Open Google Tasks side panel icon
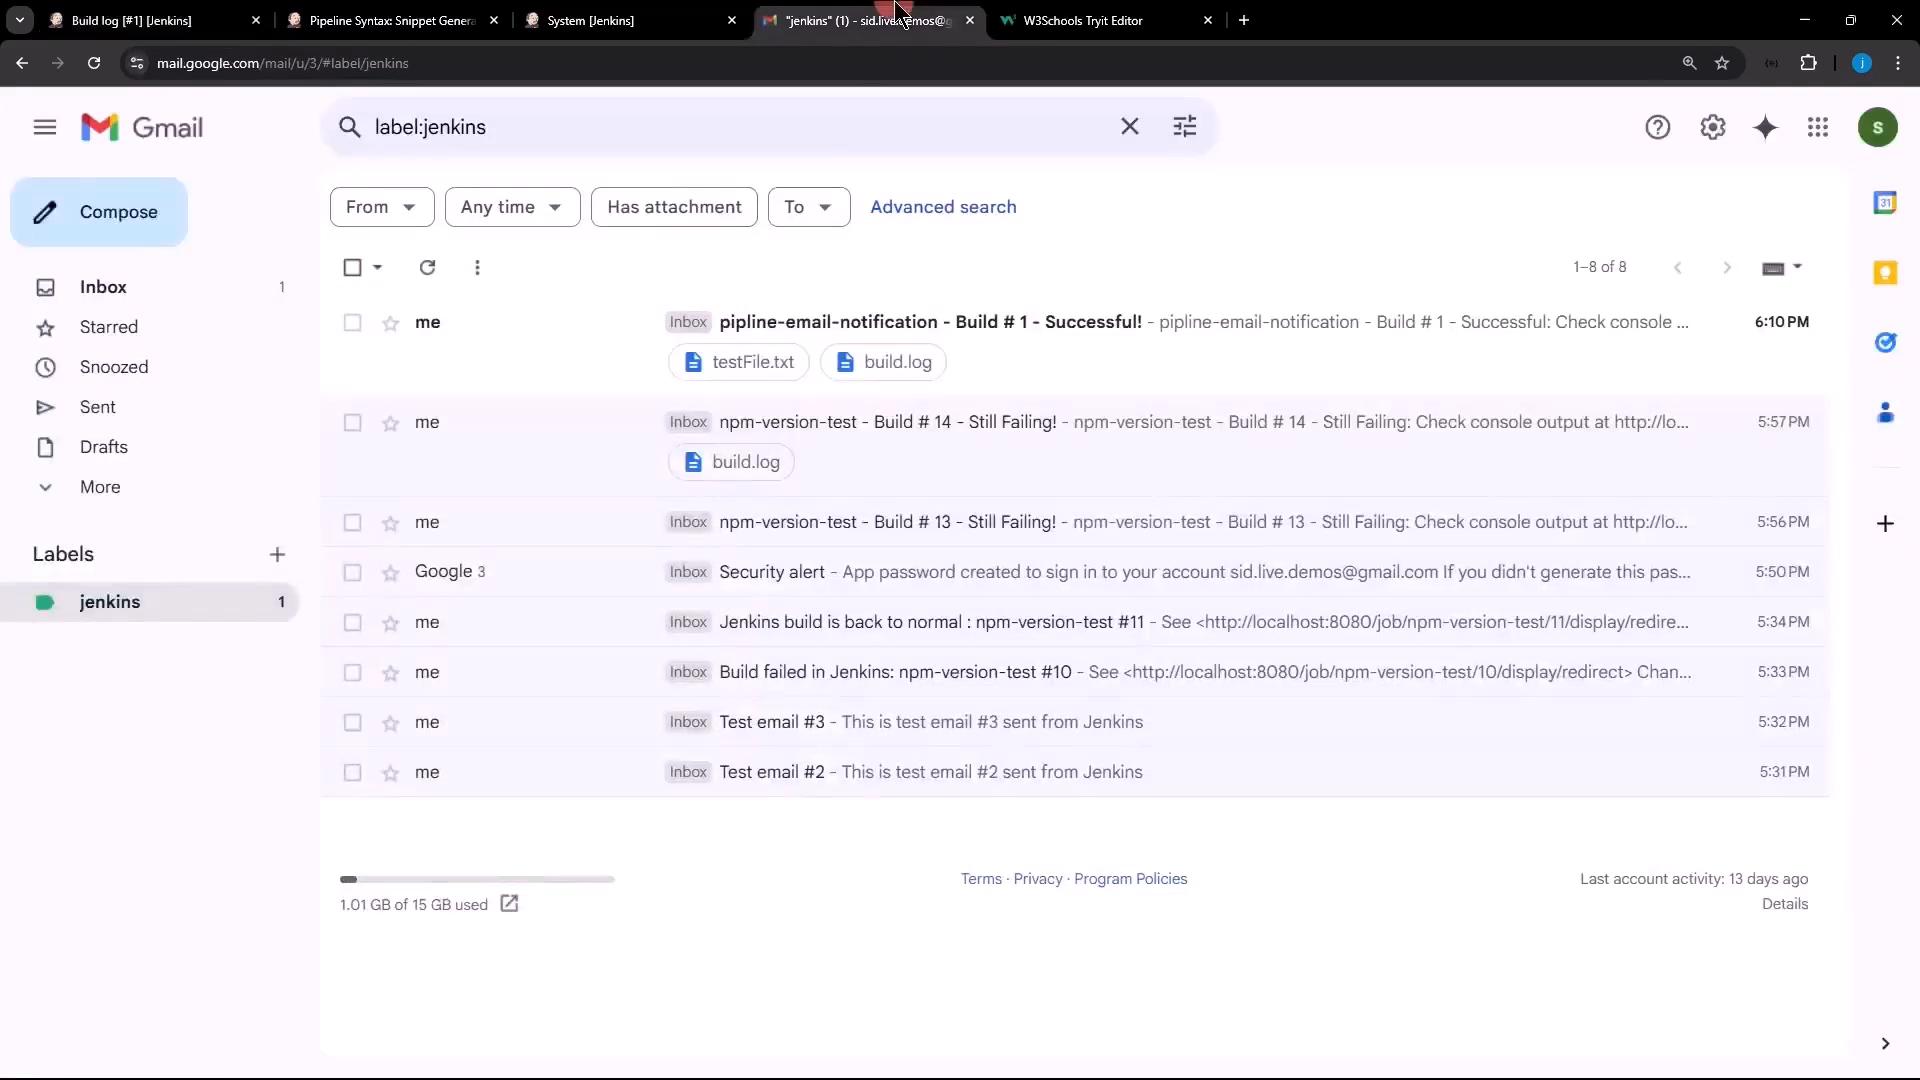Viewport: 1920px width, 1080px height. (1884, 342)
